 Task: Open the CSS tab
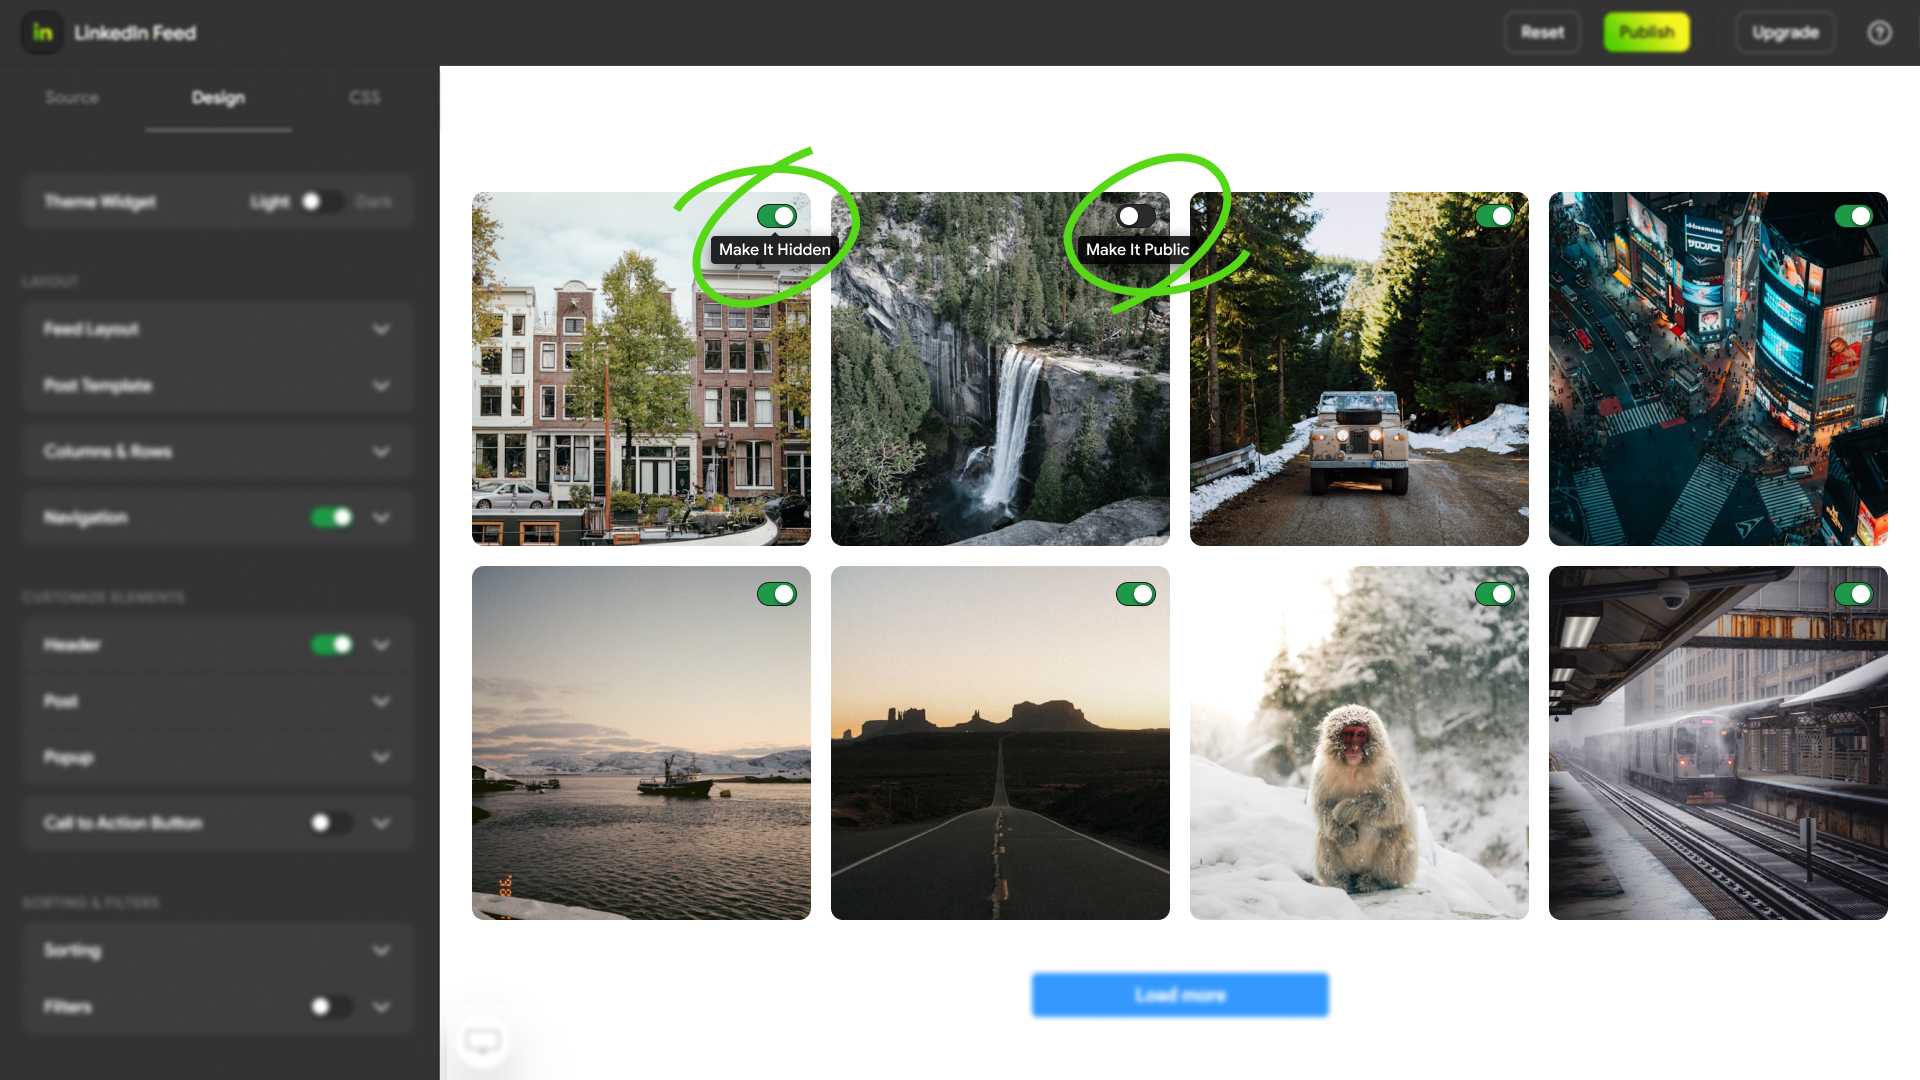[364, 98]
